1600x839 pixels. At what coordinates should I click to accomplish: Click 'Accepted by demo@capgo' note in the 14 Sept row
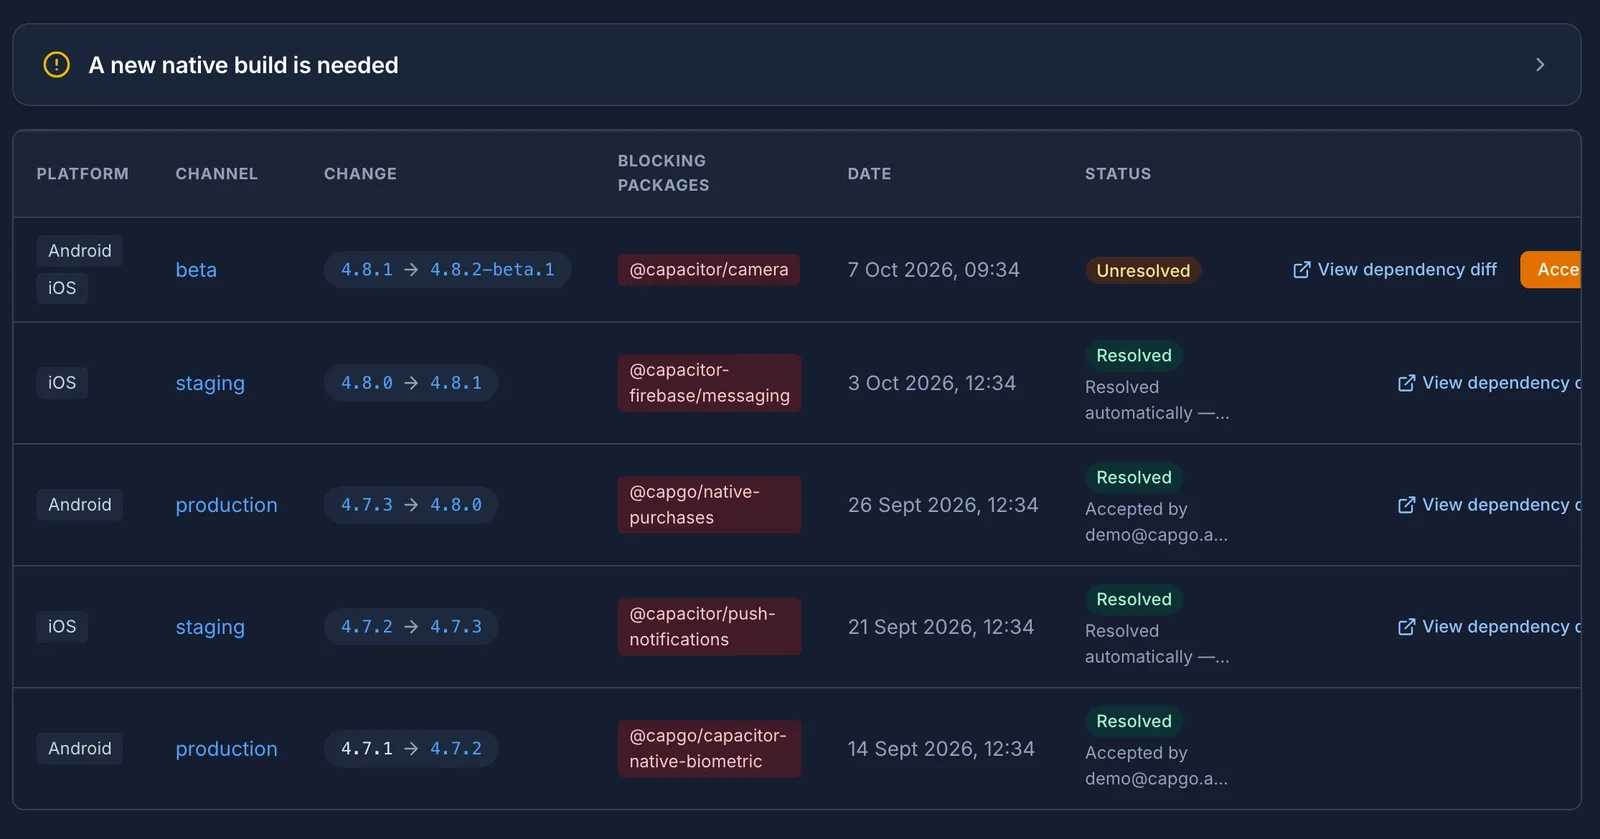[x=1157, y=766]
